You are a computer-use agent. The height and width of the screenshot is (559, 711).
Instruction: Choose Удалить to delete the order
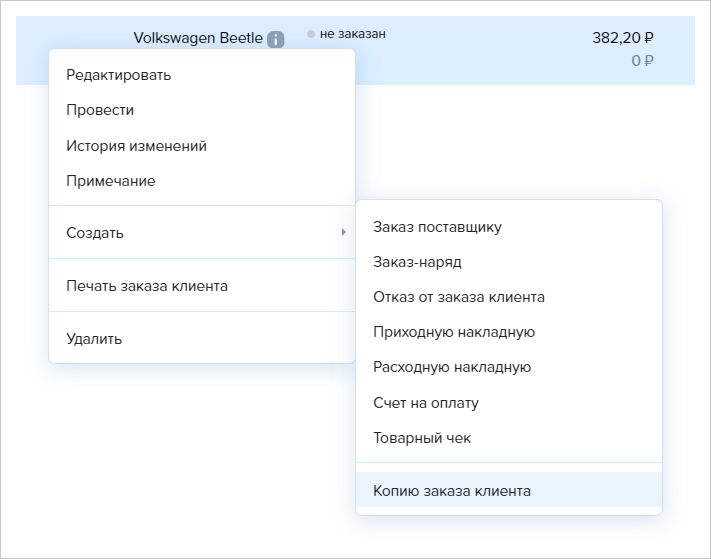94,339
